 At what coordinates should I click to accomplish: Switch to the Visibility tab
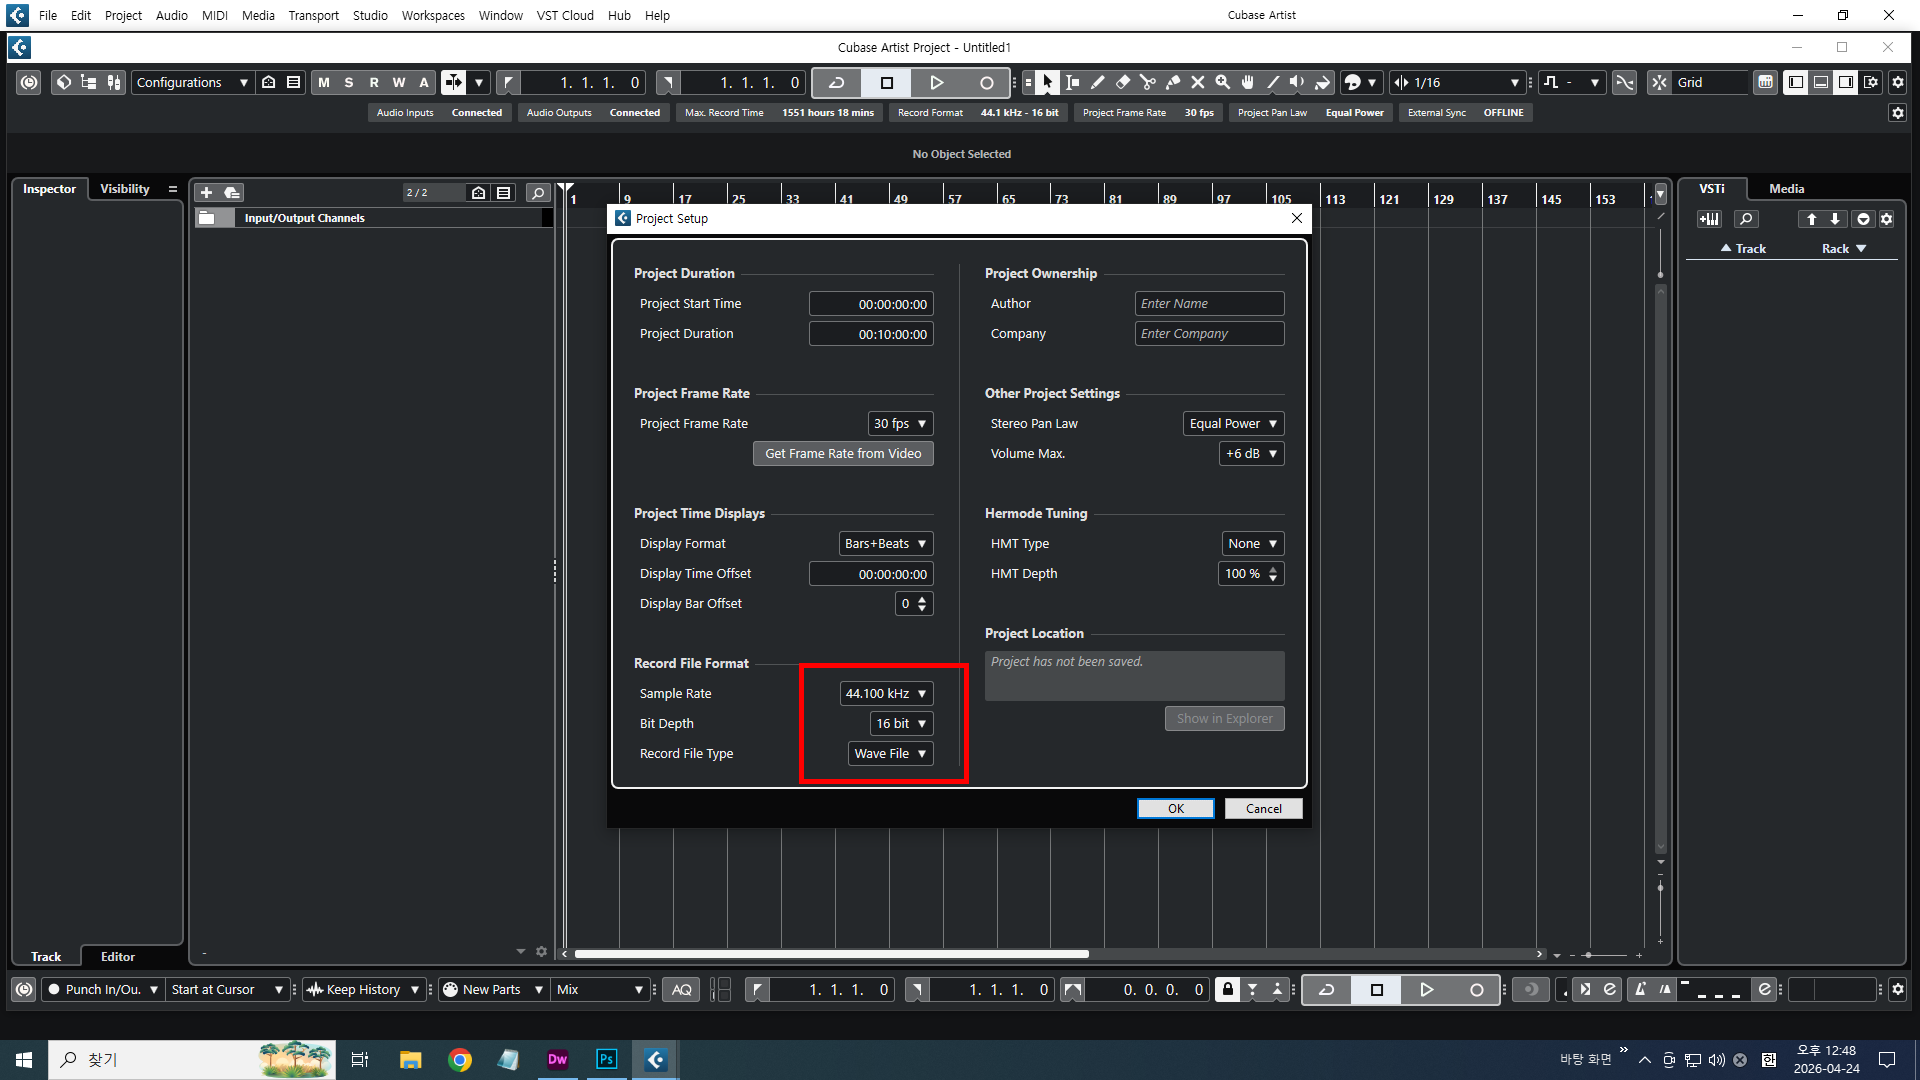coord(125,188)
